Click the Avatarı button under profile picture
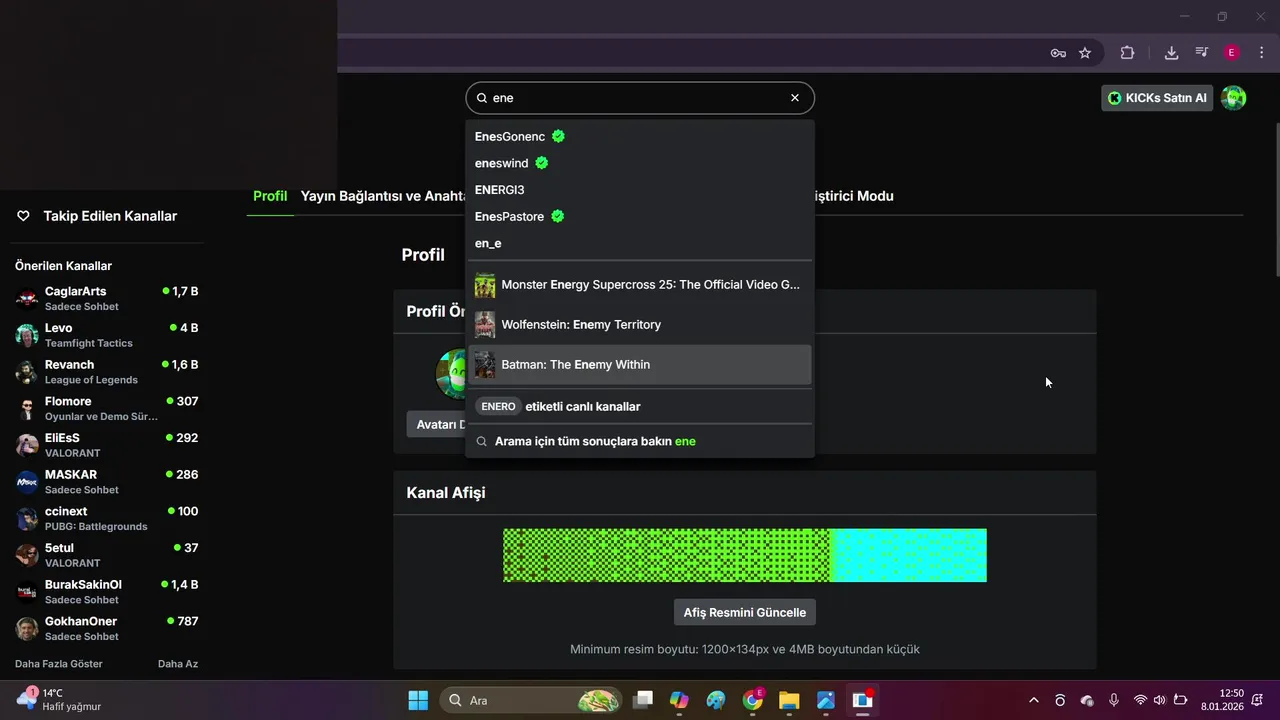The width and height of the screenshot is (1280, 720). [x=436, y=424]
